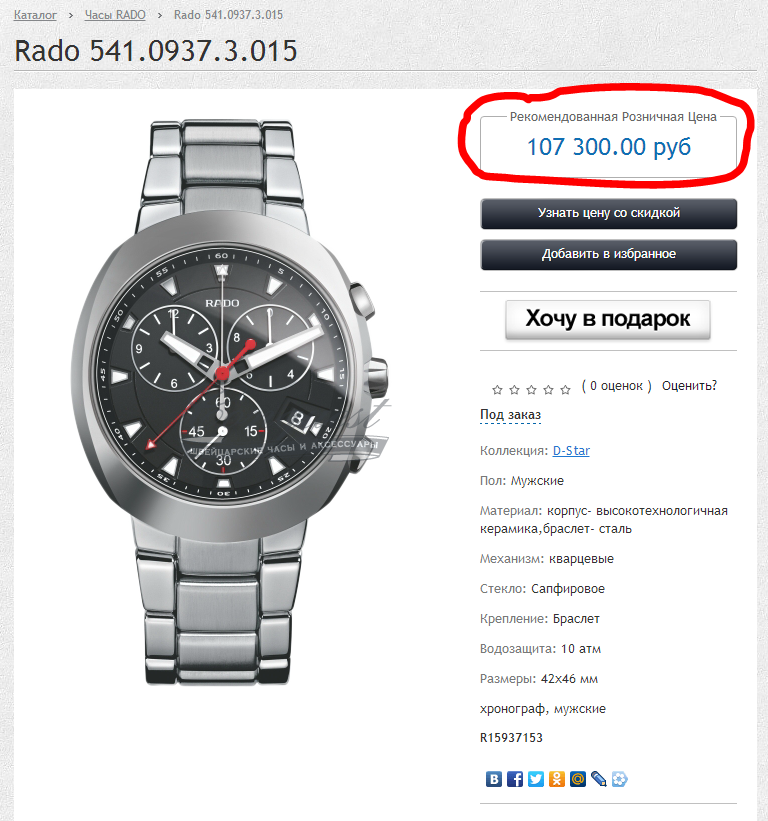Go to Часы RADO breadcrumb

tap(115, 15)
